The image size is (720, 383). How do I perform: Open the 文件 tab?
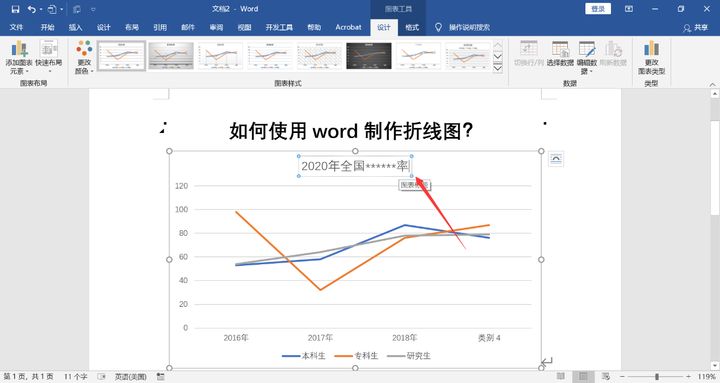pos(16,27)
